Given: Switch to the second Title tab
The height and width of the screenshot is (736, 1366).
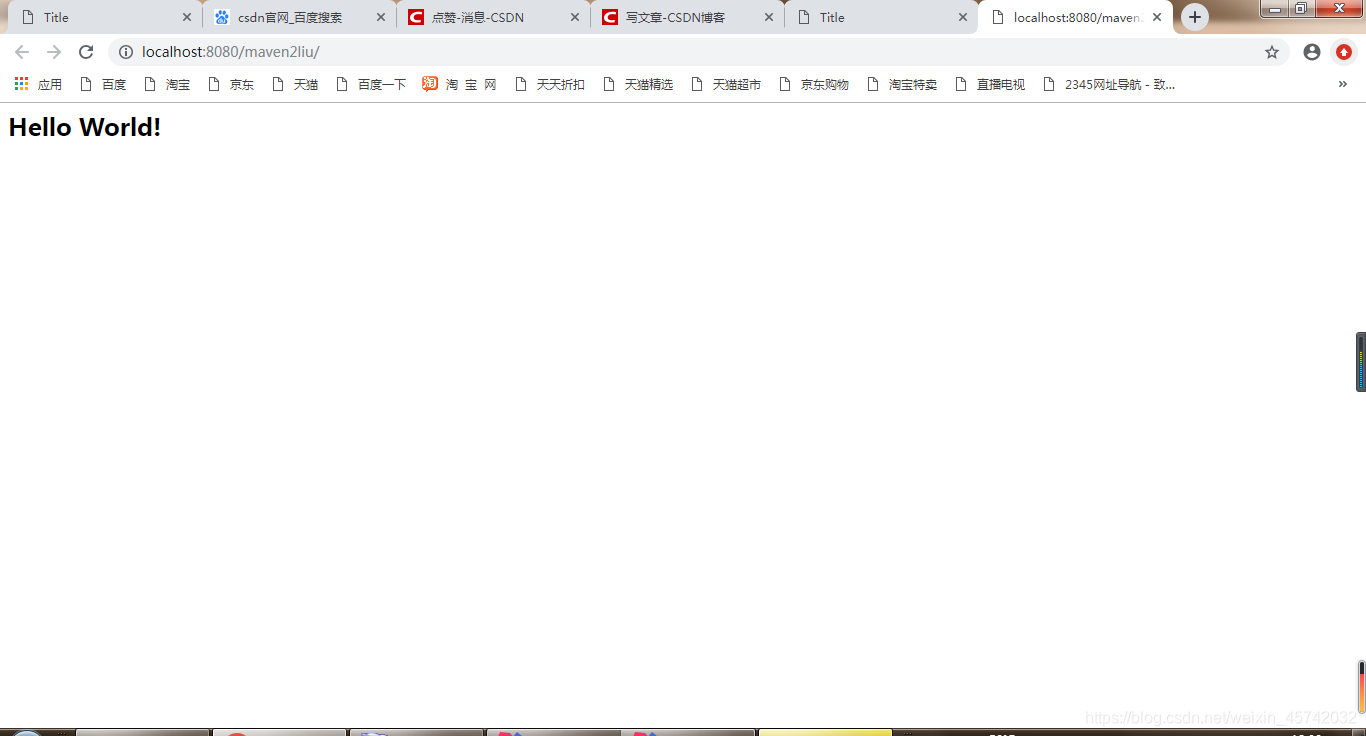Looking at the screenshot, I should (880, 17).
